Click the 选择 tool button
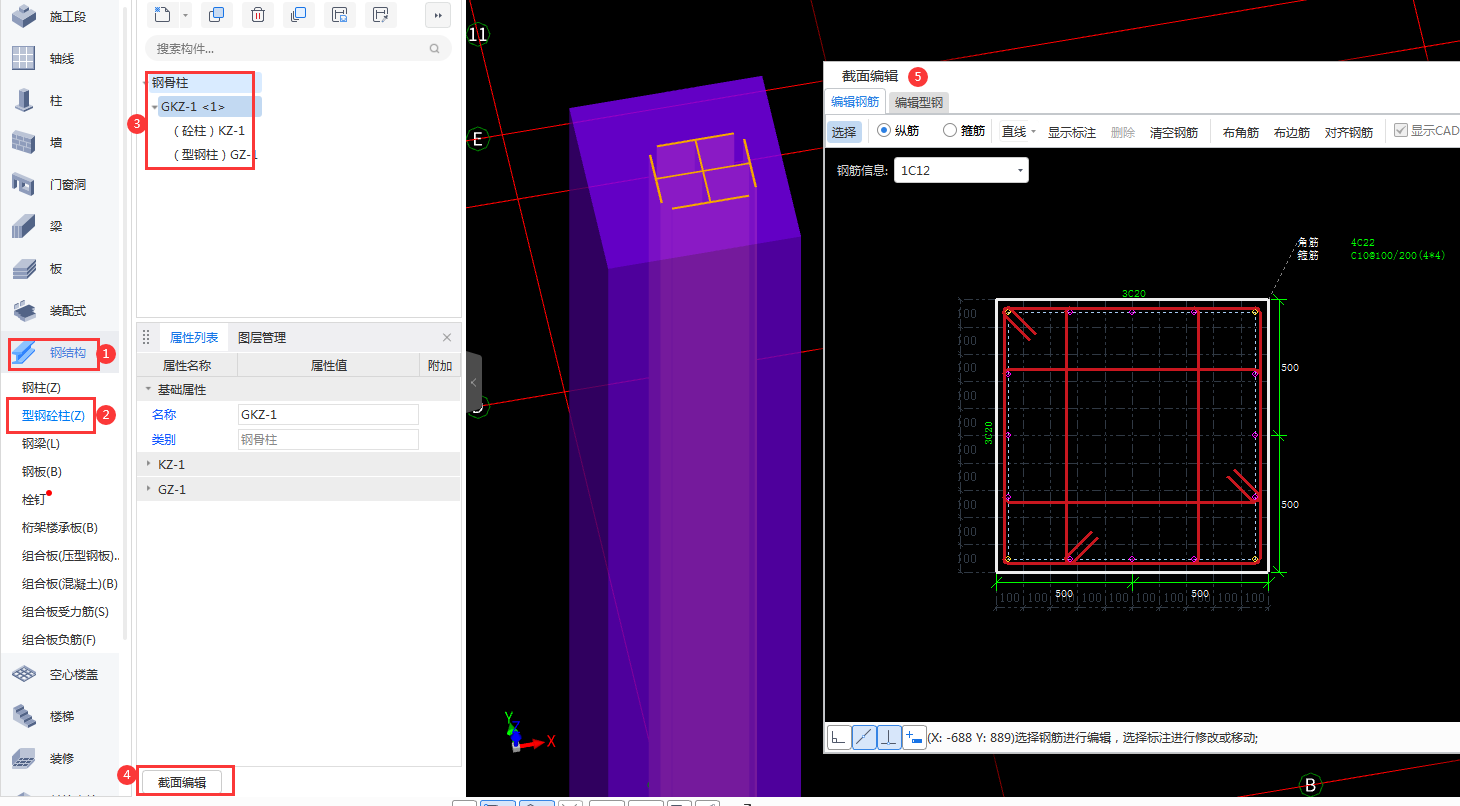The width and height of the screenshot is (1460, 806). point(844,132)
